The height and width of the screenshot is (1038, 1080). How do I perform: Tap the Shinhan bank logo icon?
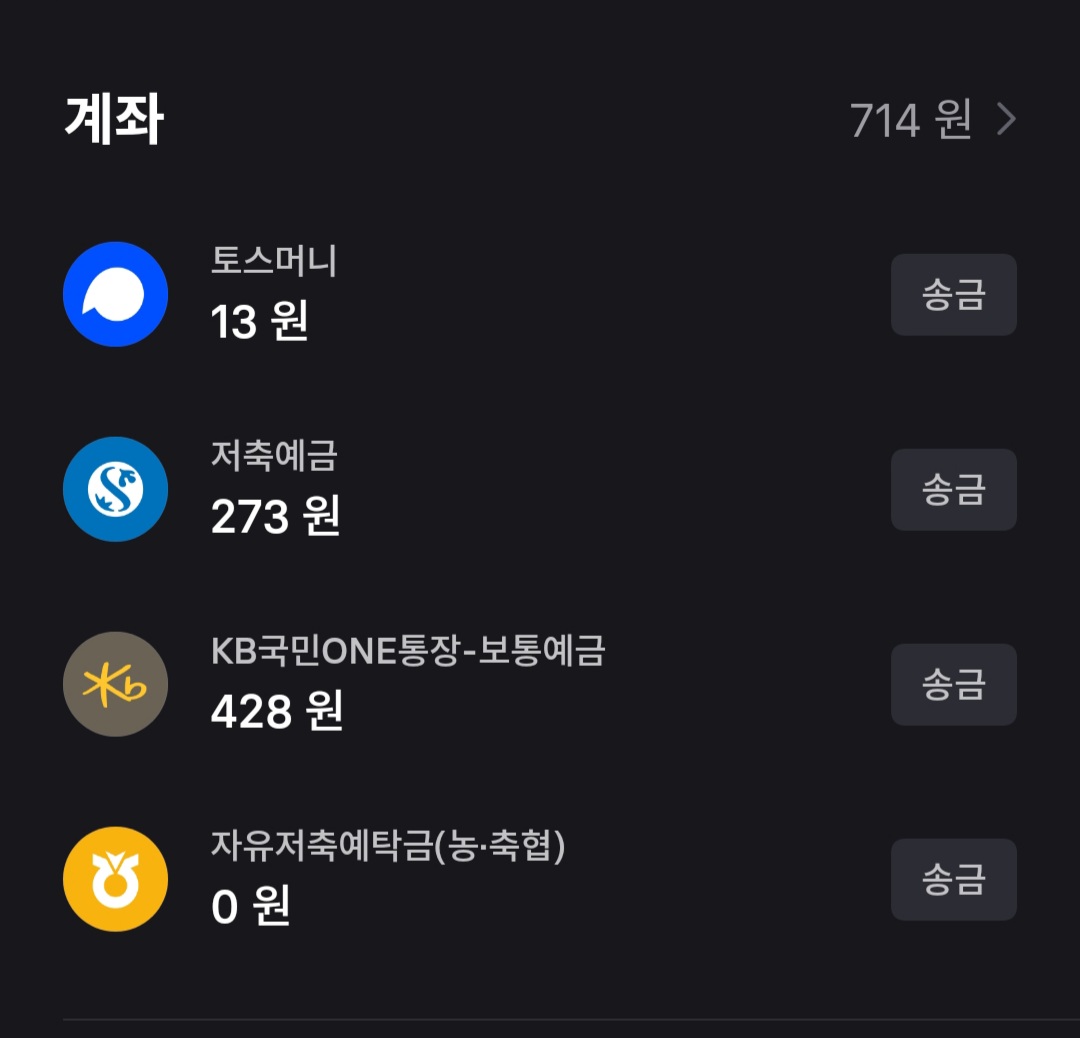click(115, 489)
